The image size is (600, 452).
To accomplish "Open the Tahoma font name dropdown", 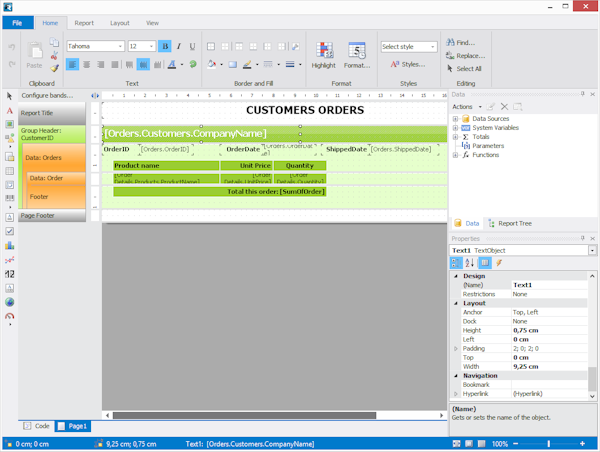I will tap(121, 46).
